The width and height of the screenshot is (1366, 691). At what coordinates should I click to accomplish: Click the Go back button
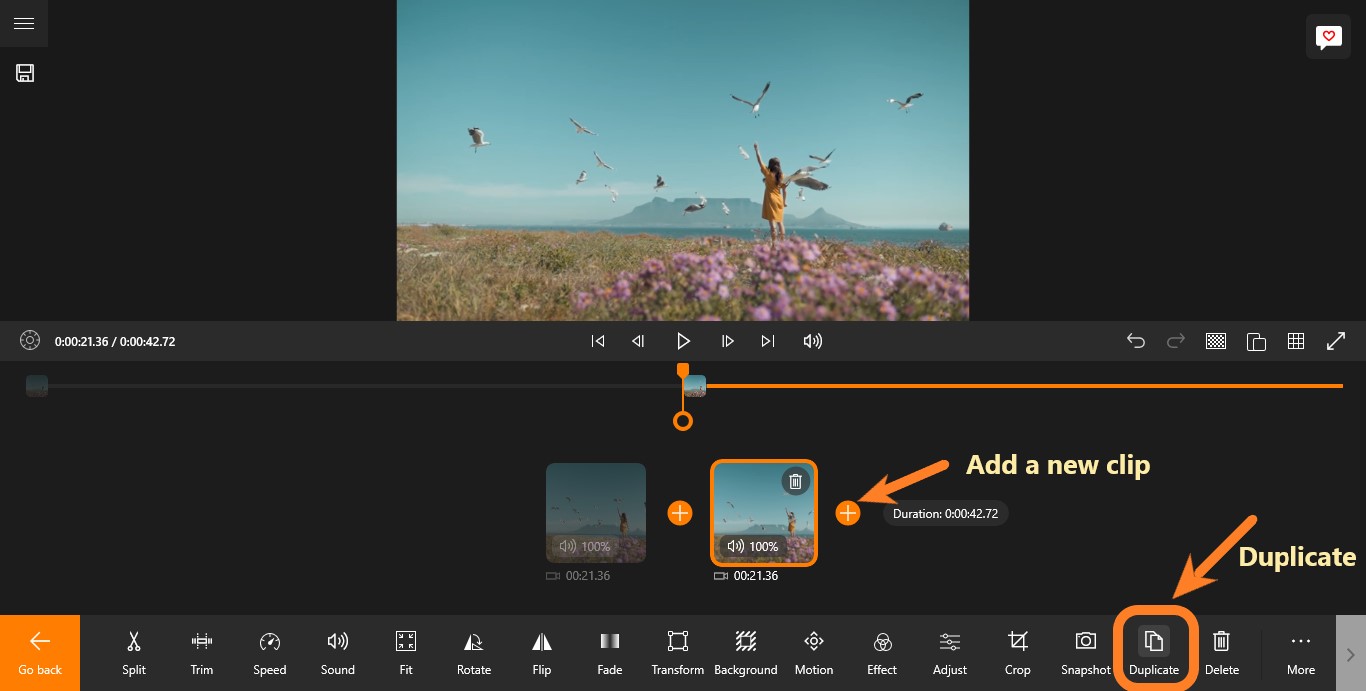pos(40,652)
